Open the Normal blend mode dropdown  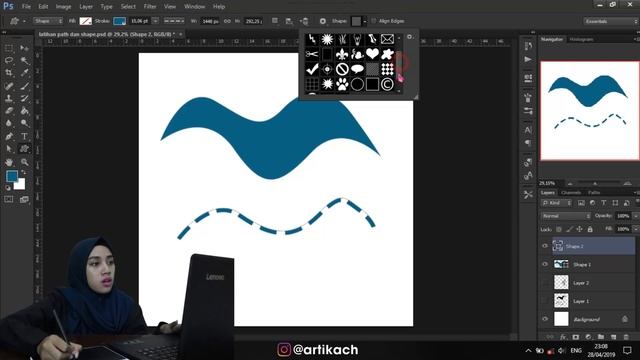(566, 216)
